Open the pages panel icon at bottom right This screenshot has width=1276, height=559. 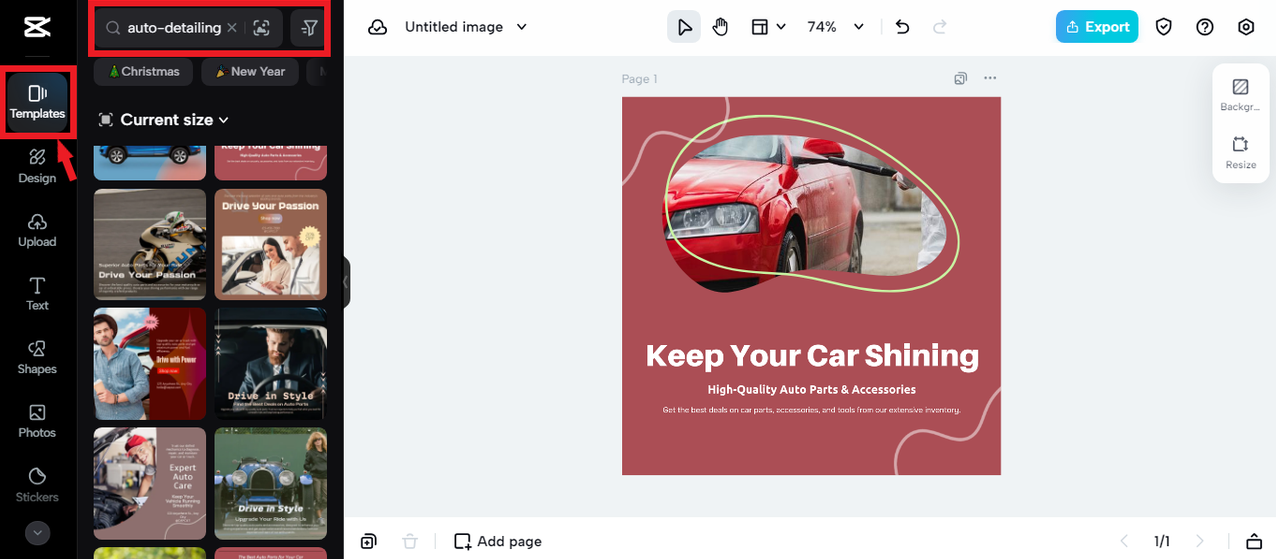tap(1253, 541)
